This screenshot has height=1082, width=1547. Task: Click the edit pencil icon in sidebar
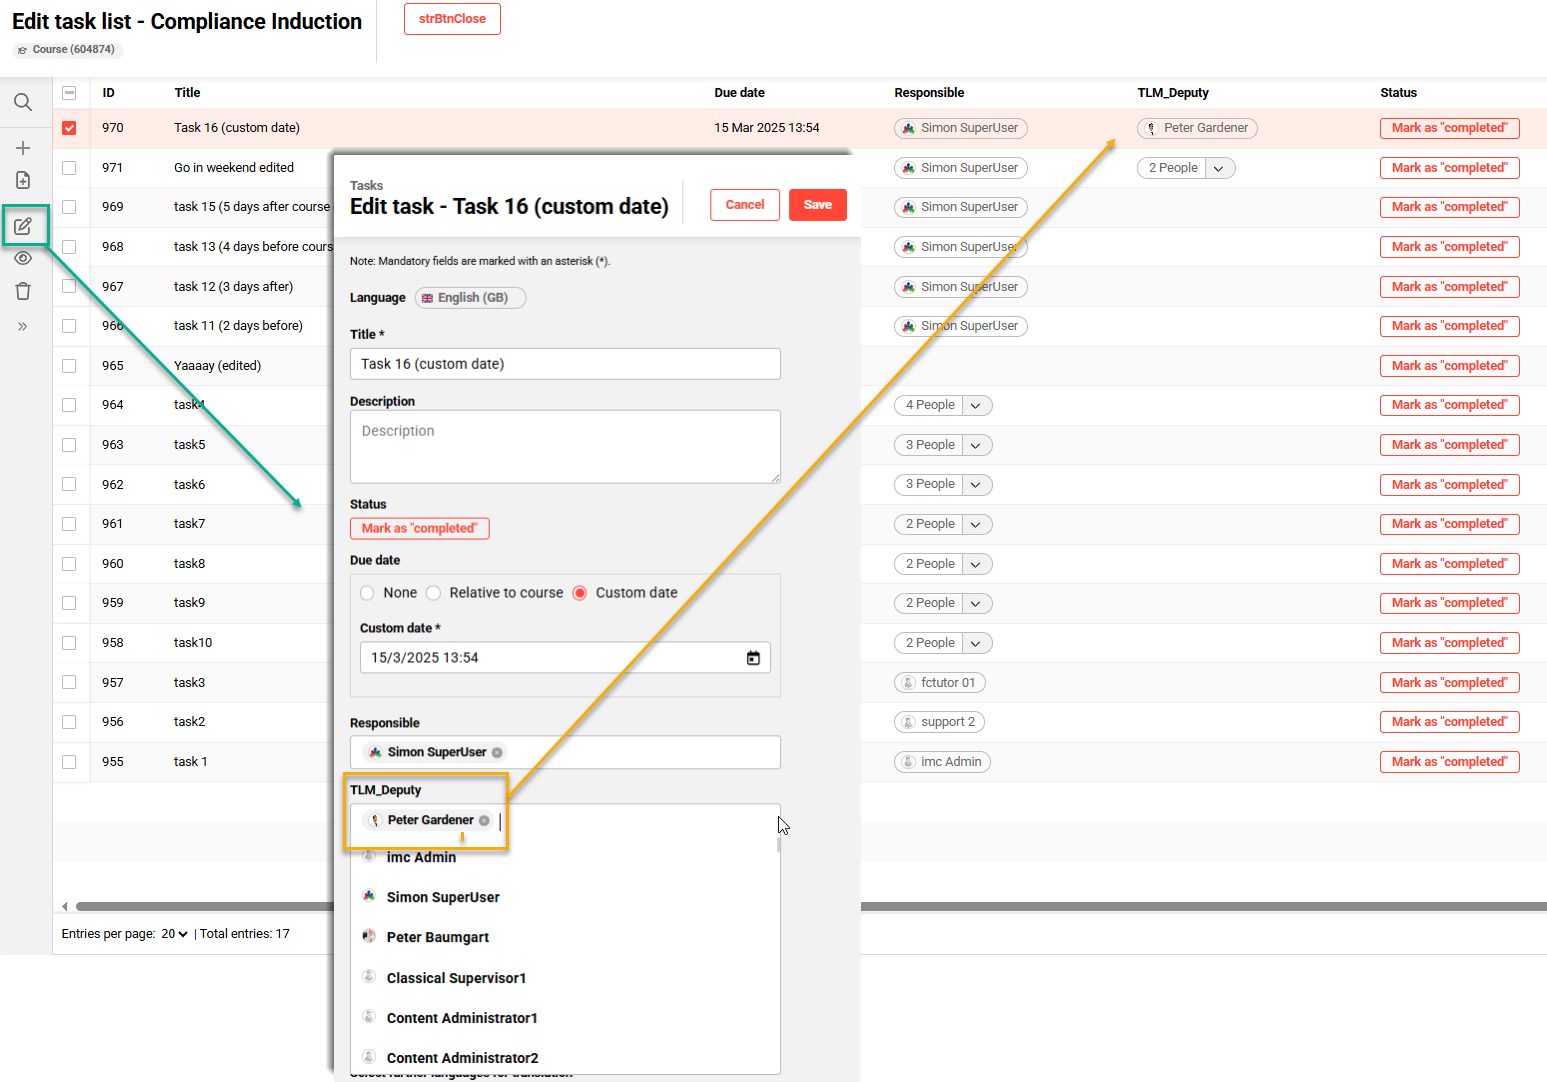24,226
